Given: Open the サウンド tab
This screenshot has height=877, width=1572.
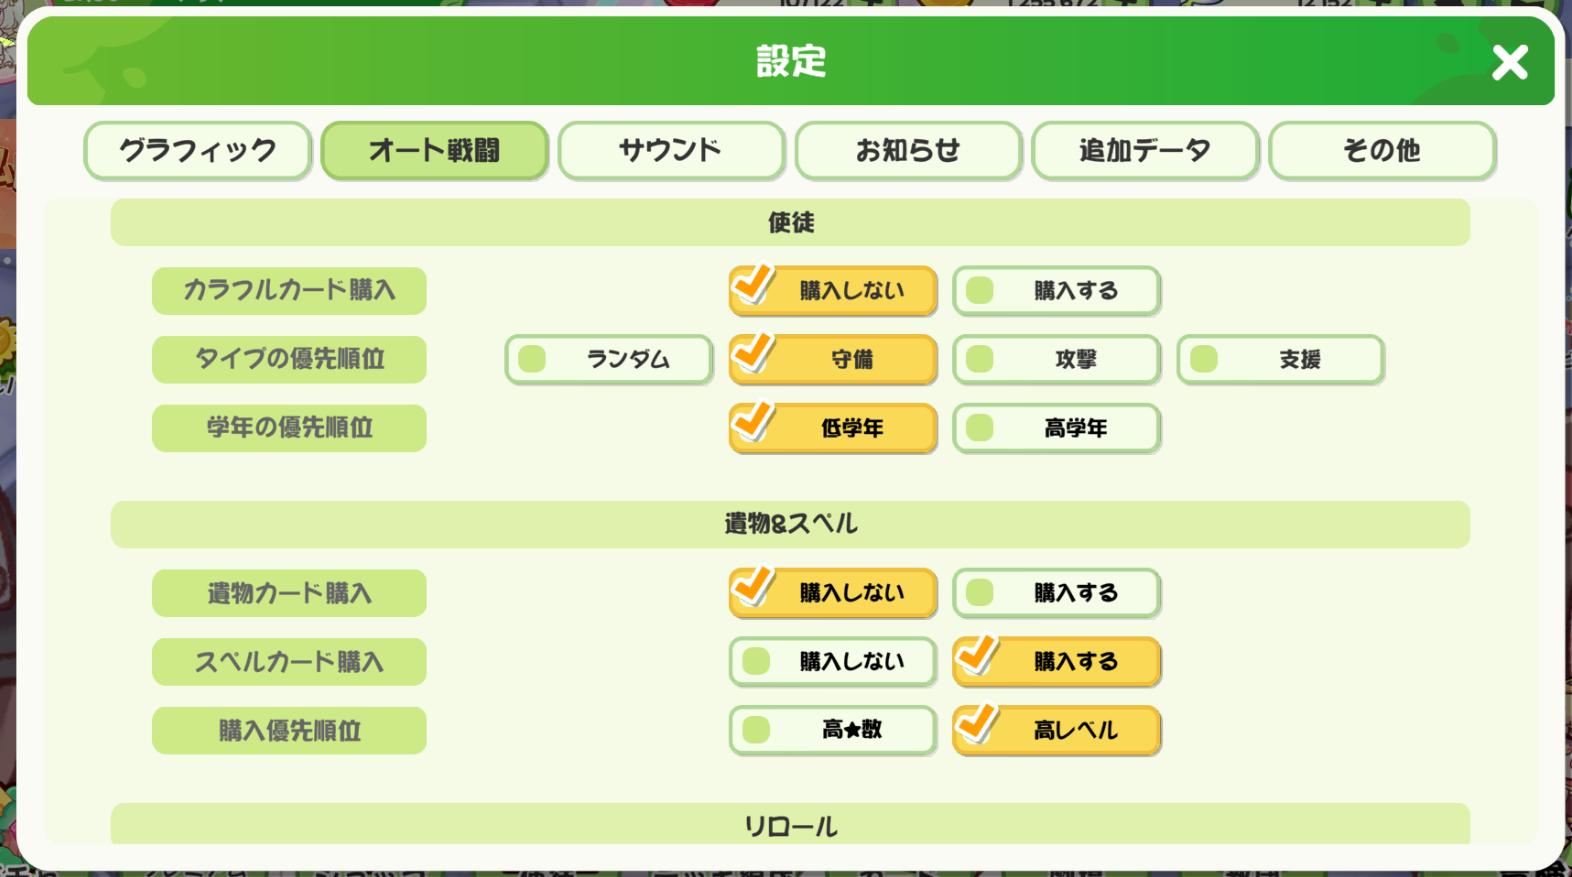Looking at the screenshot, I should click(671, 151).
